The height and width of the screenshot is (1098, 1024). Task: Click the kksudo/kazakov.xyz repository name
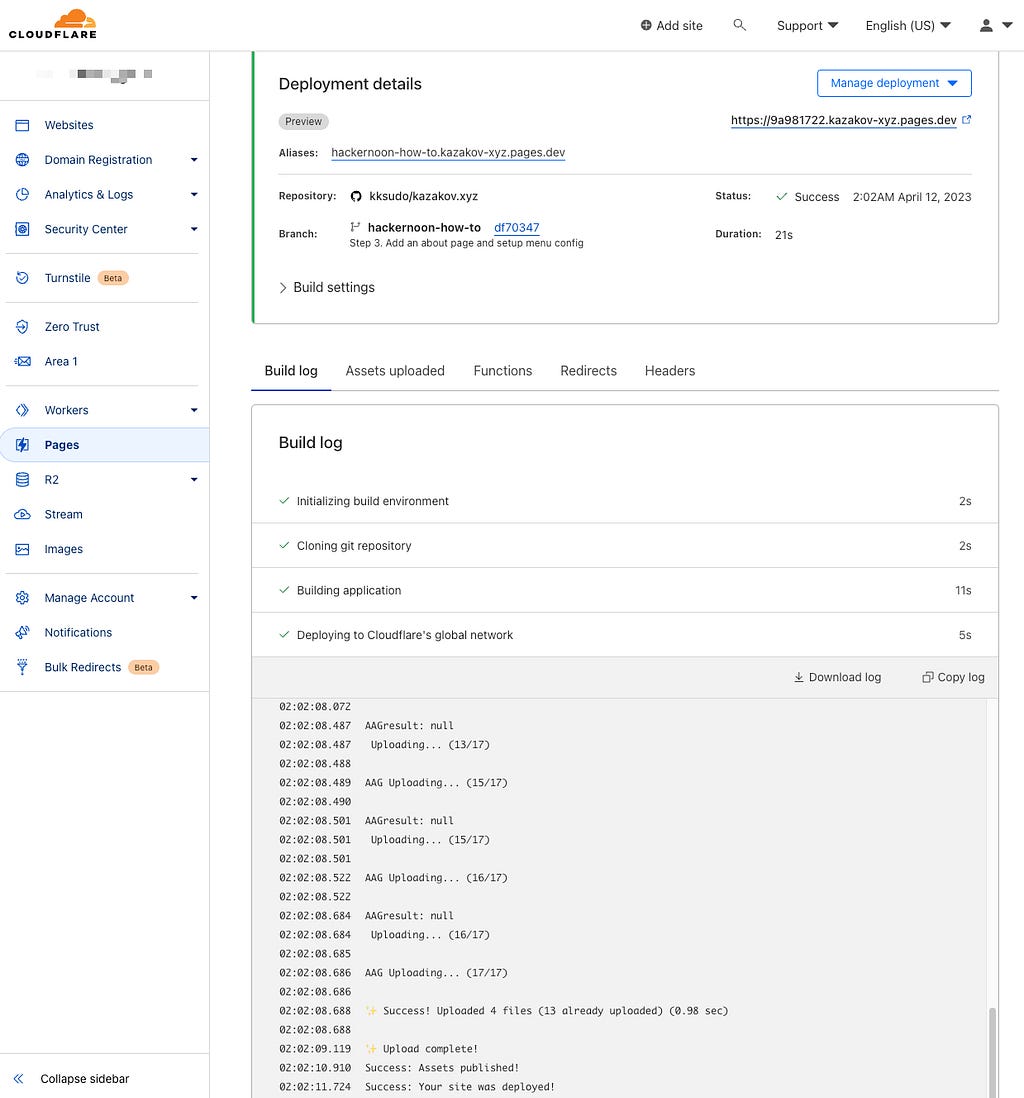point(424,196)
